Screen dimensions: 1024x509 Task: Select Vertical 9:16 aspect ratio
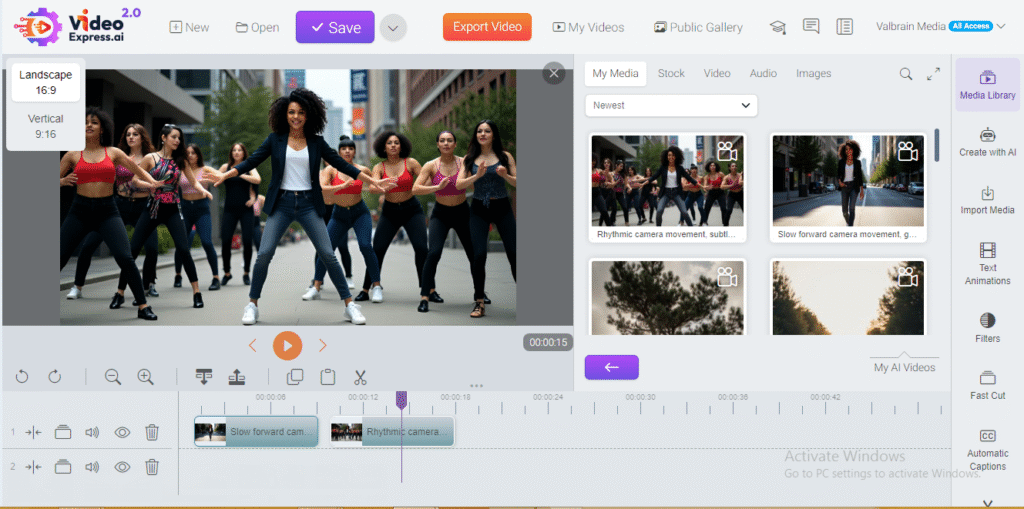coord(46,126)
